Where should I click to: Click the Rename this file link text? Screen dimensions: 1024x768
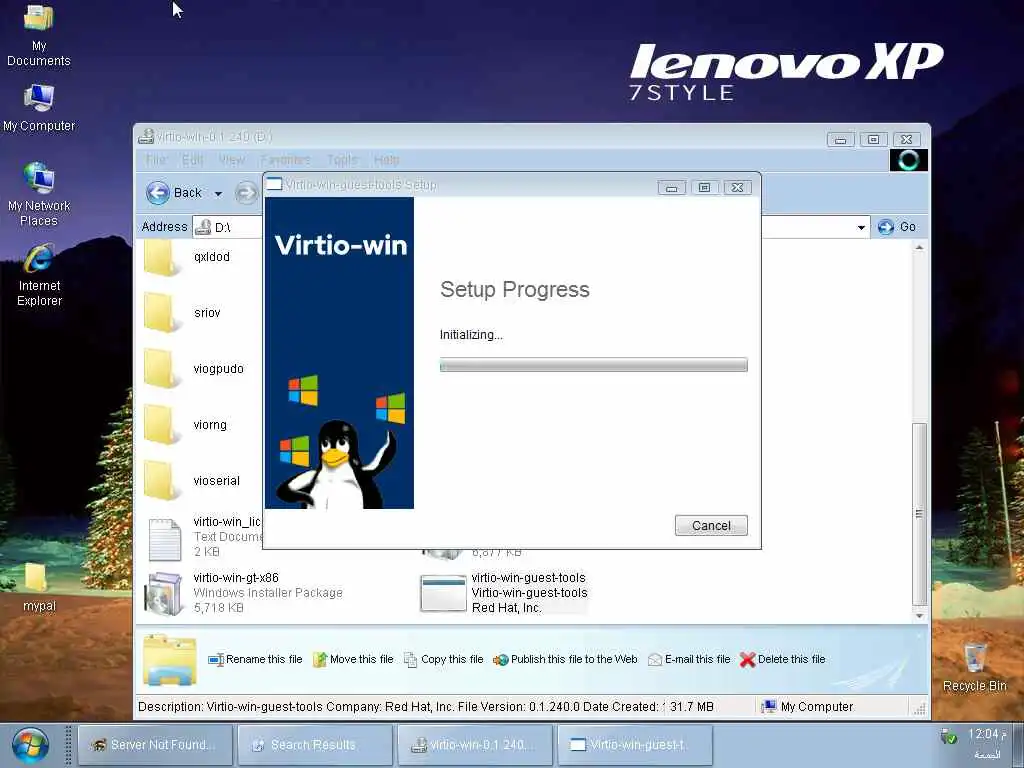(x=264, y=660)
